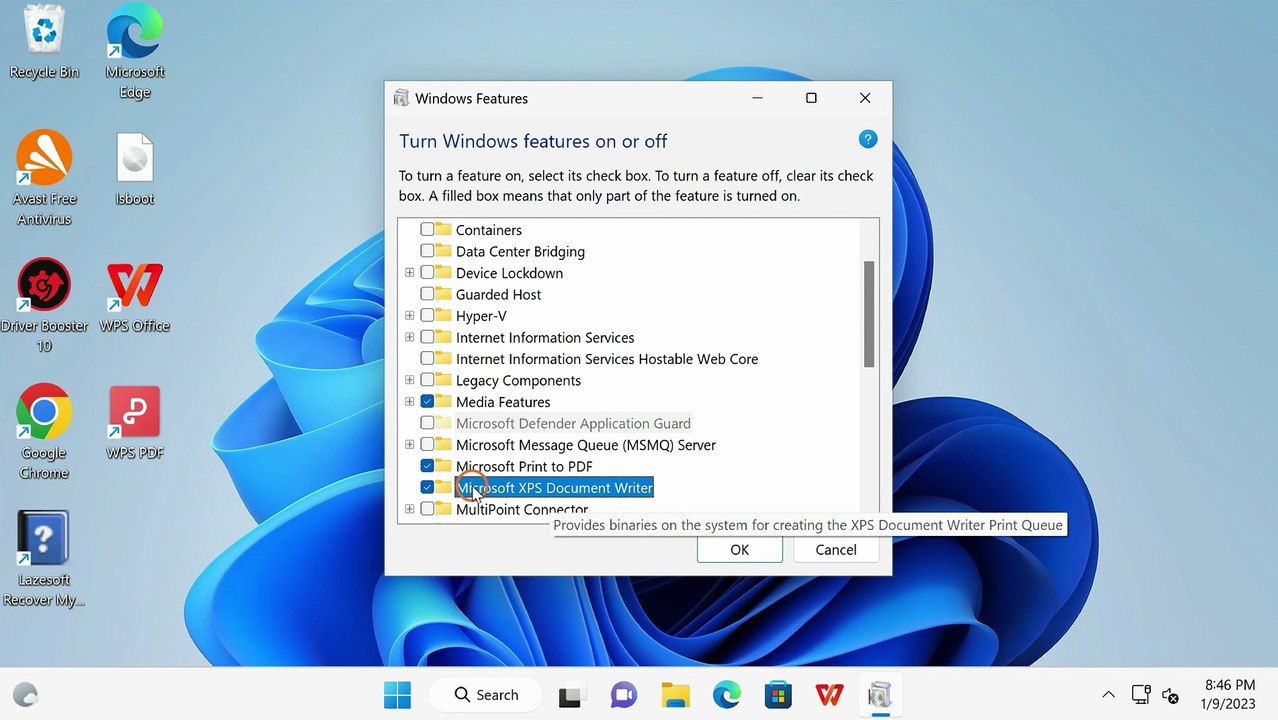This screenshot has height=720, width=1278.
Task: Open File Explorer from the taskbar
Action: point(675,695)
